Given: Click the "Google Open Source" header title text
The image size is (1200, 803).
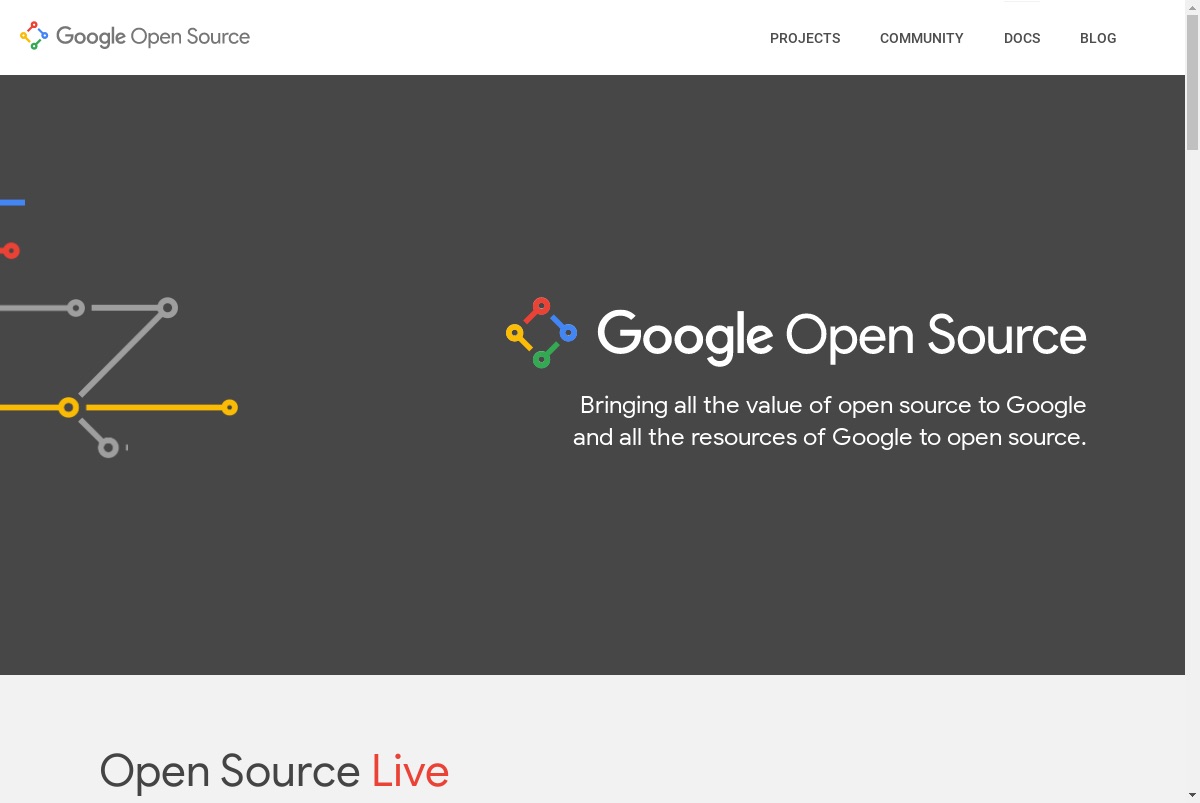Looking at the screenshot, I should [x=153, y=37].
